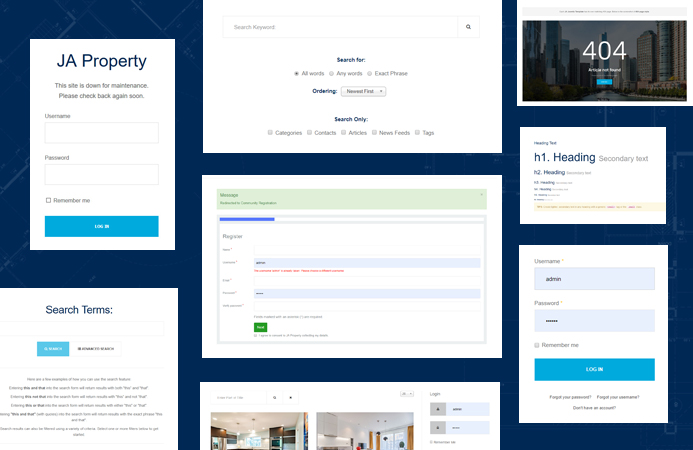Open the white interior property thumbnail on the right
The width and height of the screenshot is (693, 450).
(365, 431)
